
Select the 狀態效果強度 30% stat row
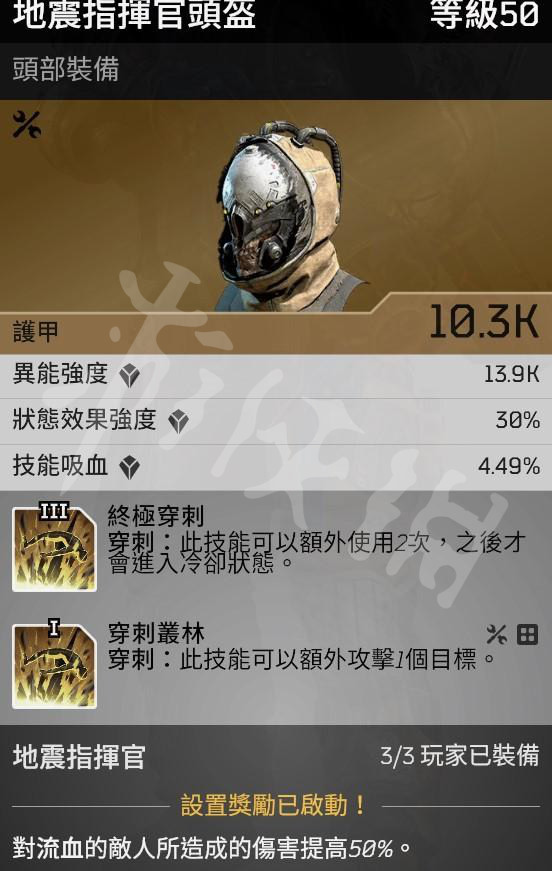coord(276,422)
